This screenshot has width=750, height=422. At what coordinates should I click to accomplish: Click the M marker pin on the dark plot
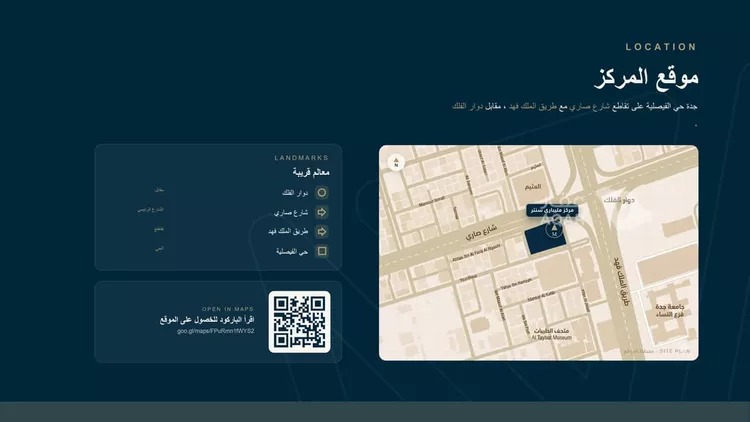point(554,230)
